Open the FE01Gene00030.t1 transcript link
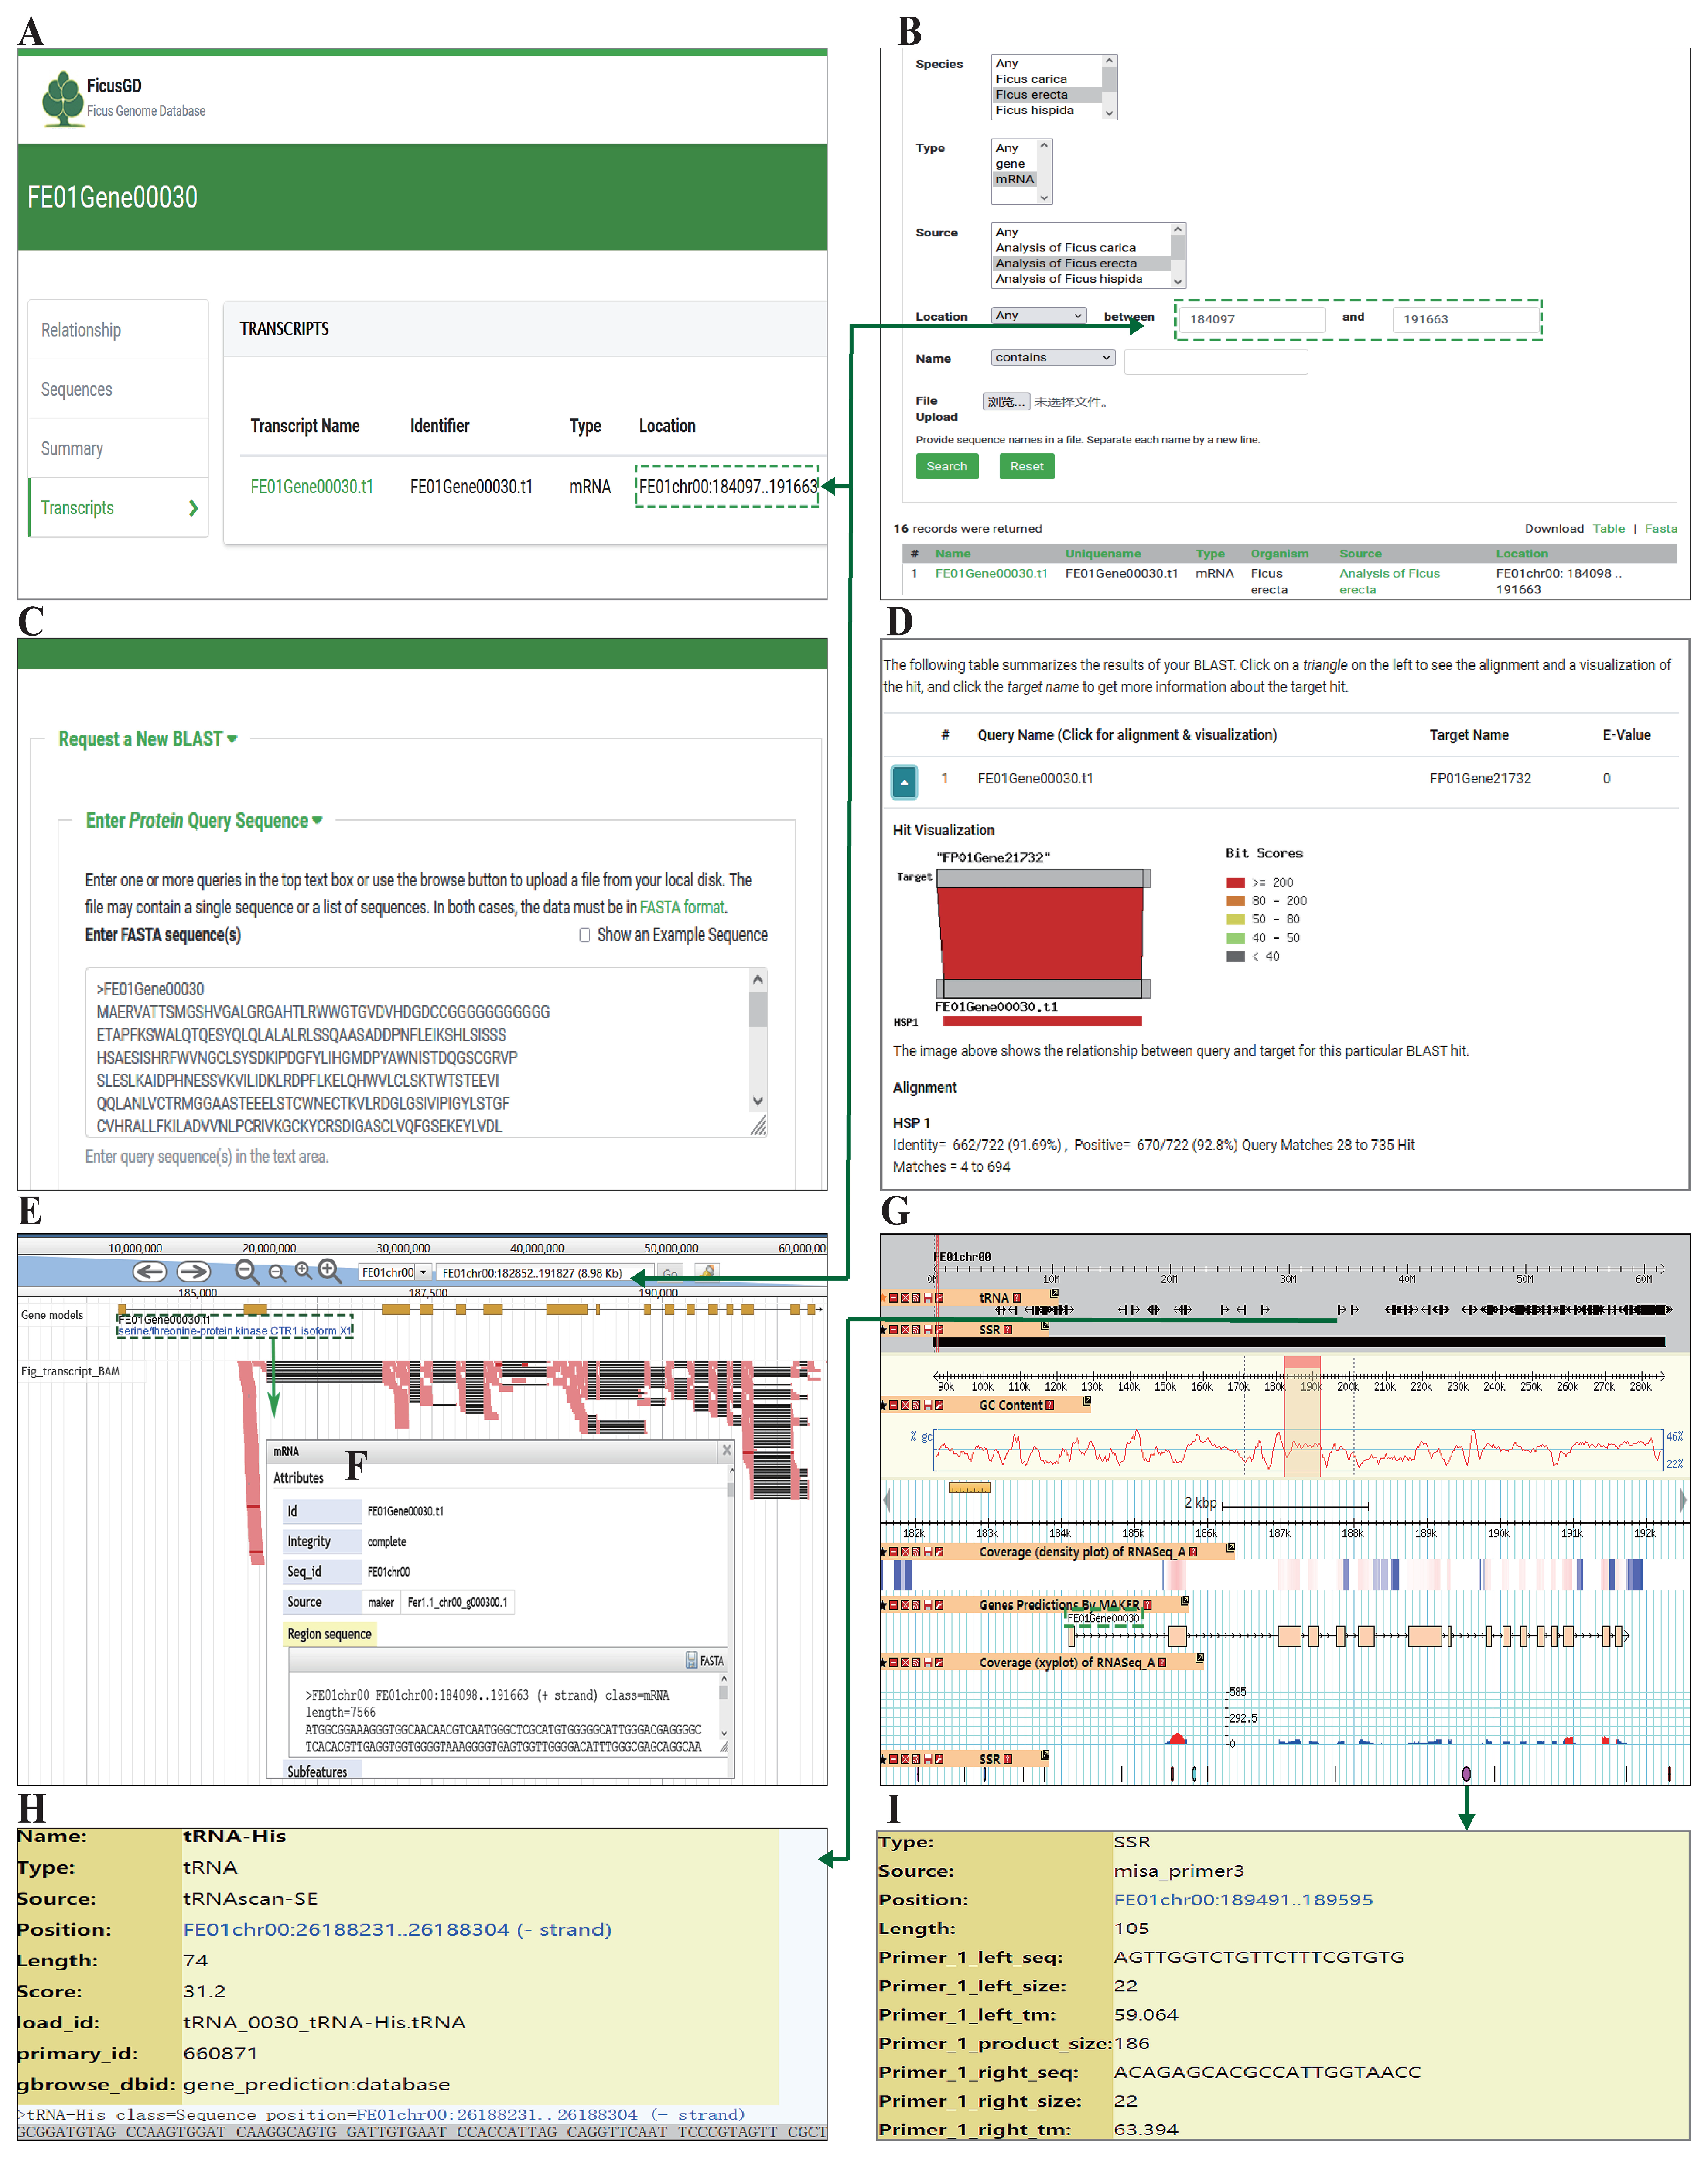 311,487
